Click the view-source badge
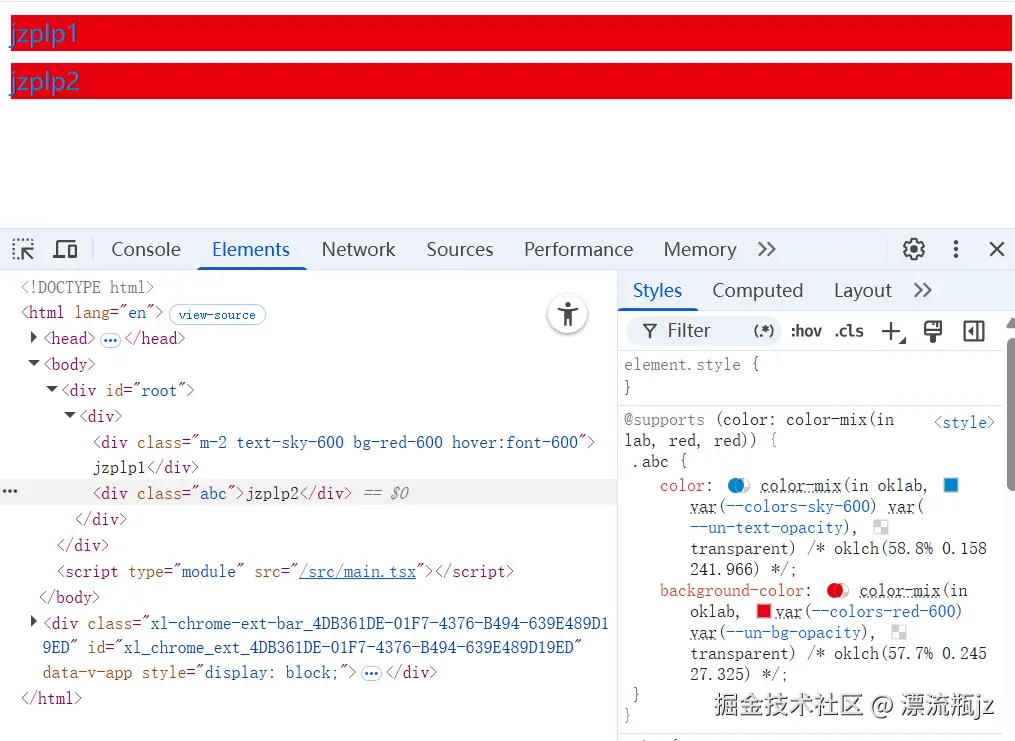1015x741 pixels. 217,315
